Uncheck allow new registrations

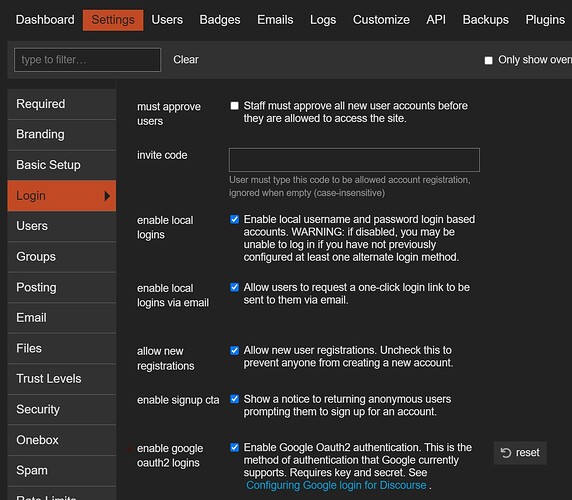(x=235, y=350)
